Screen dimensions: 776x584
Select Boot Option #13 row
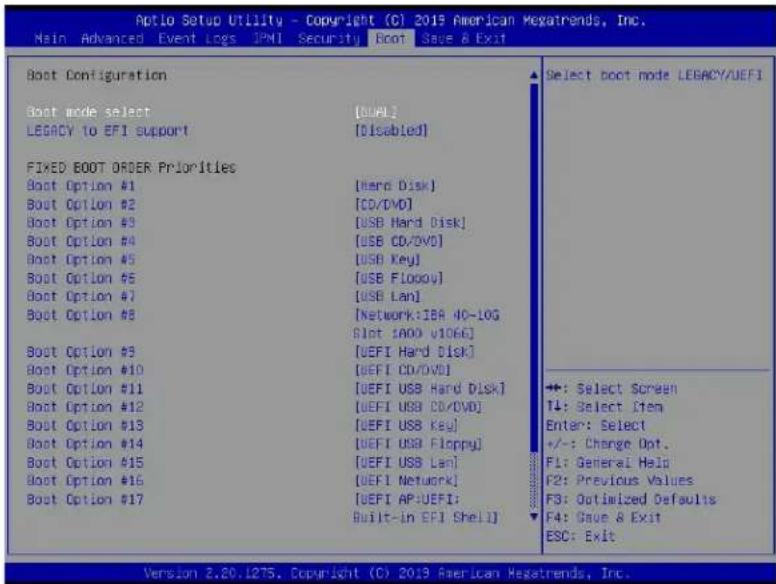click(85, 426)
